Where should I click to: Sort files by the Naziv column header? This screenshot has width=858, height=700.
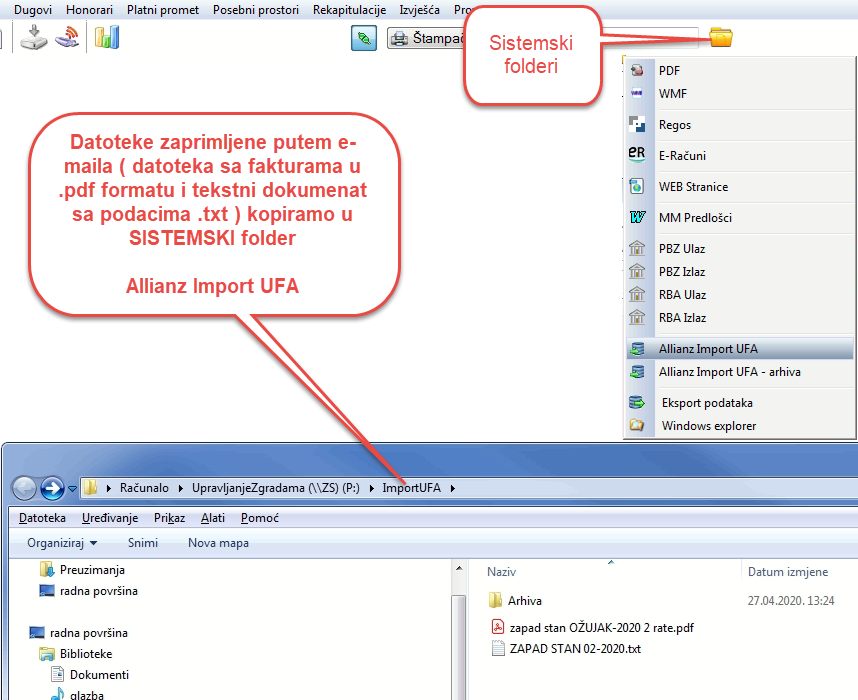click(501, 572)
